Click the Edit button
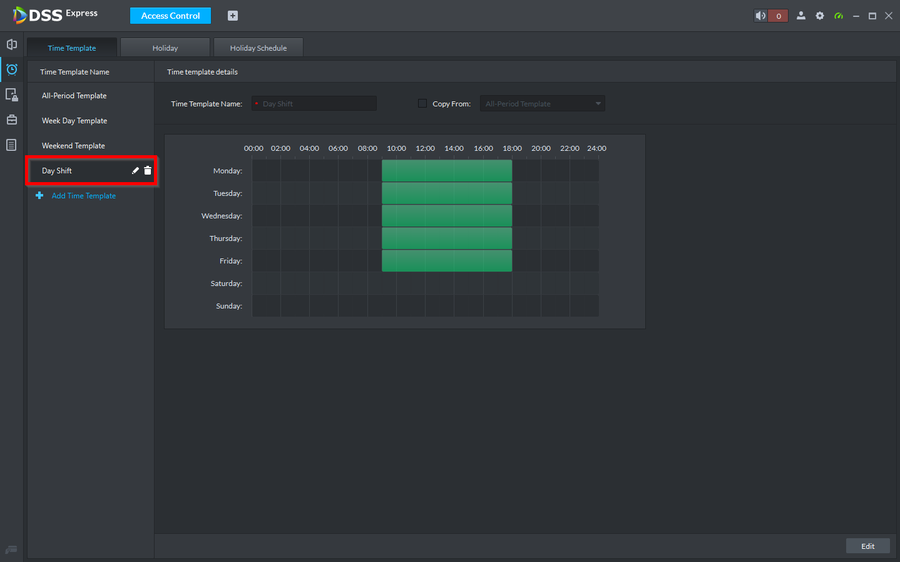Screen dimensions: 900x562 point(867,546)
